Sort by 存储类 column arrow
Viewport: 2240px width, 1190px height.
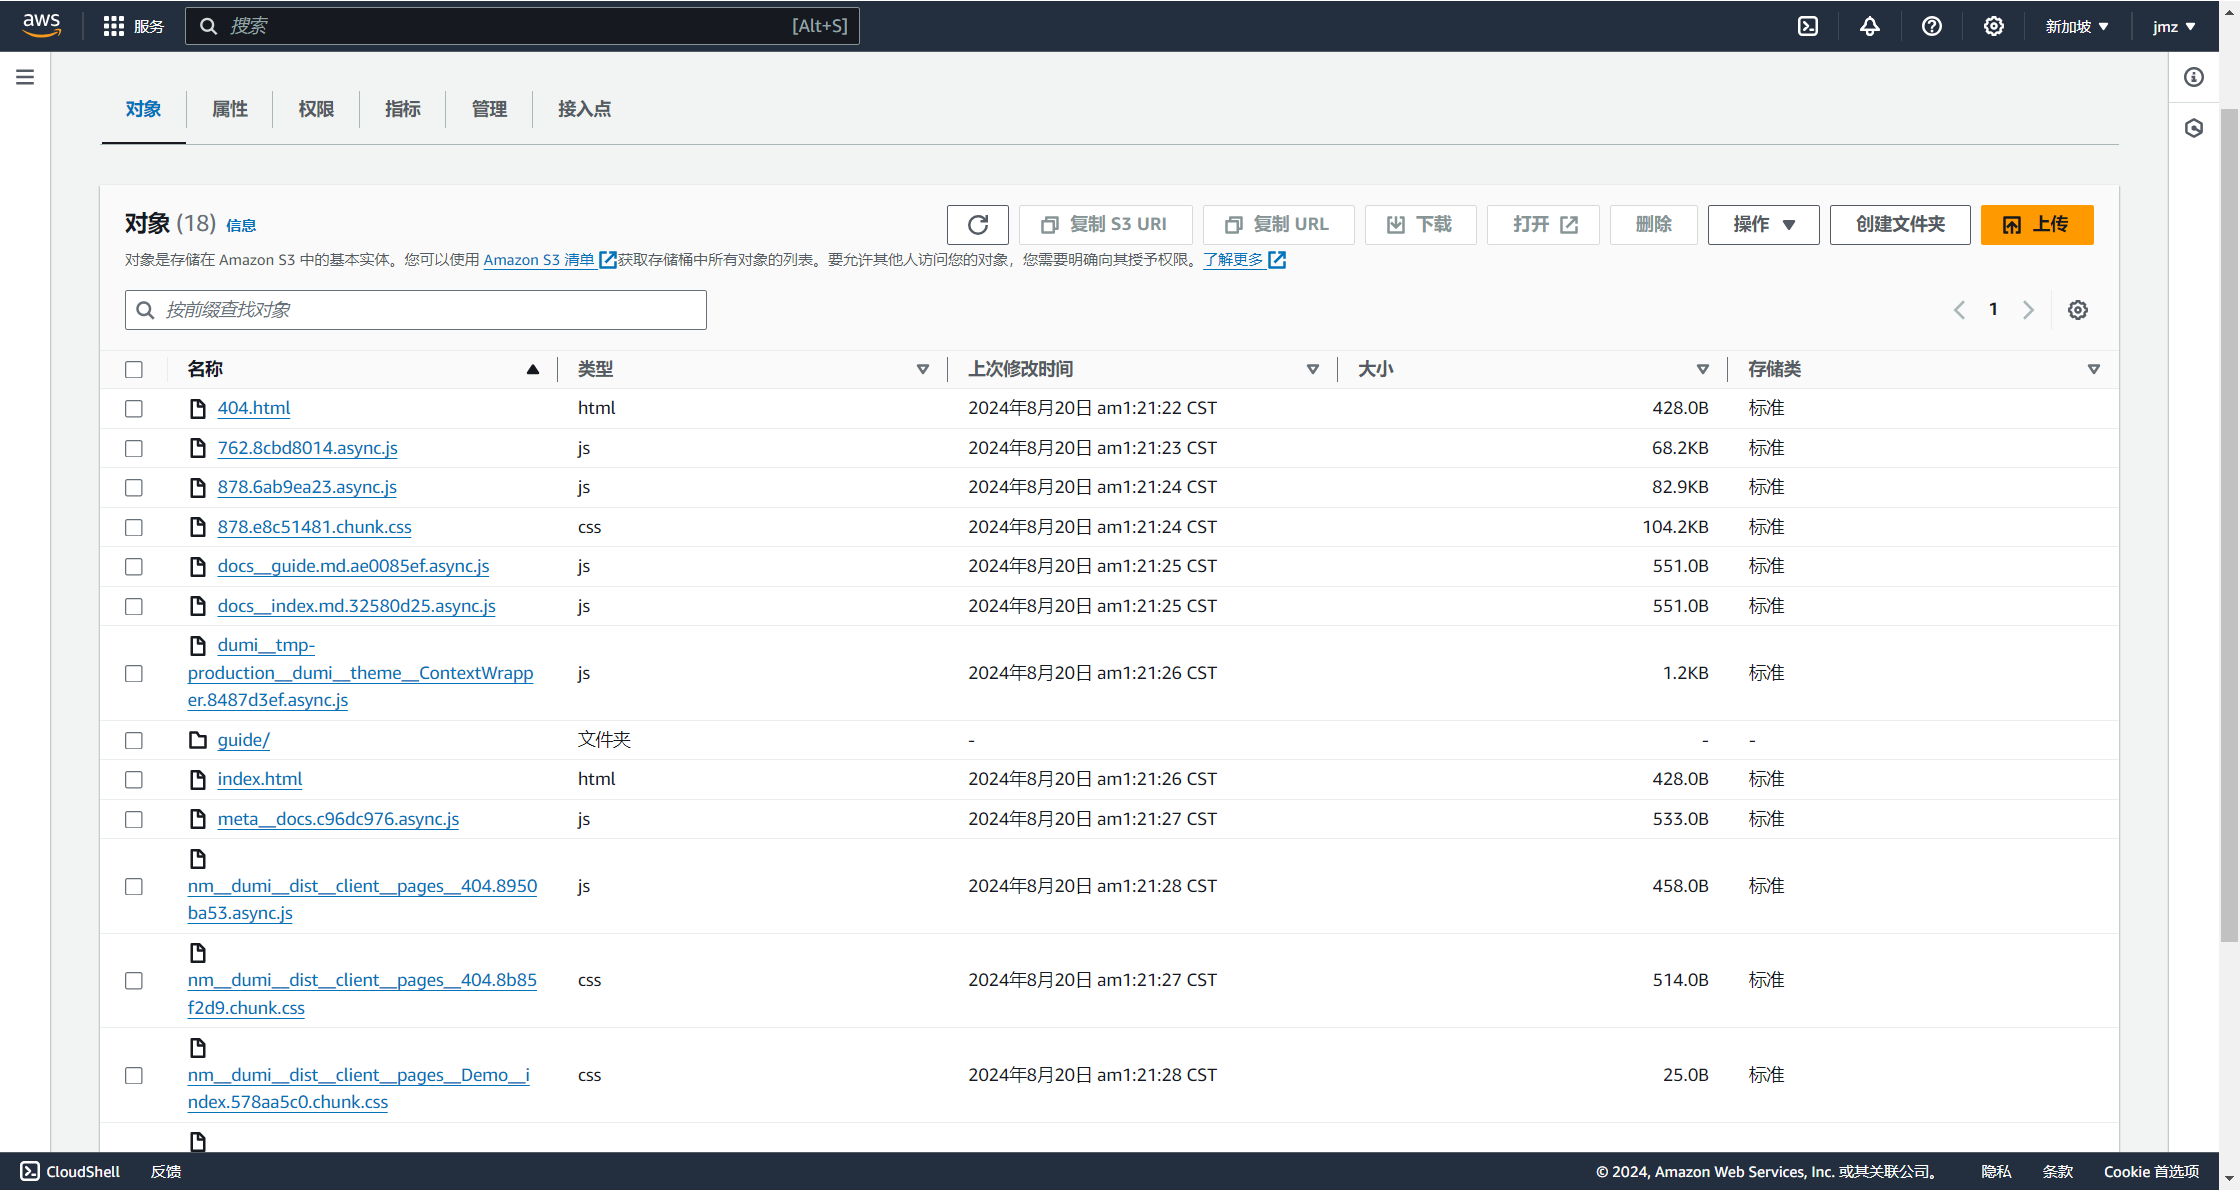click(x=2094, y=369)
